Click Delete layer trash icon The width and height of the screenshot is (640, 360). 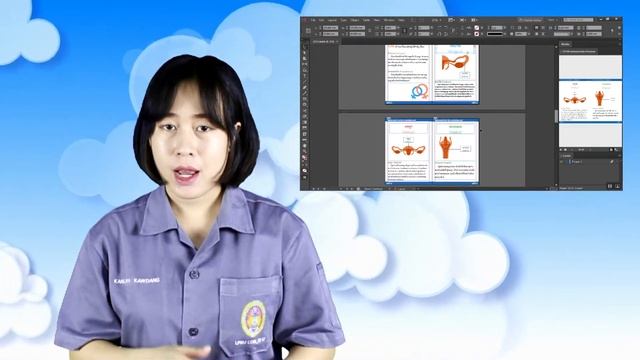[617, 186]
